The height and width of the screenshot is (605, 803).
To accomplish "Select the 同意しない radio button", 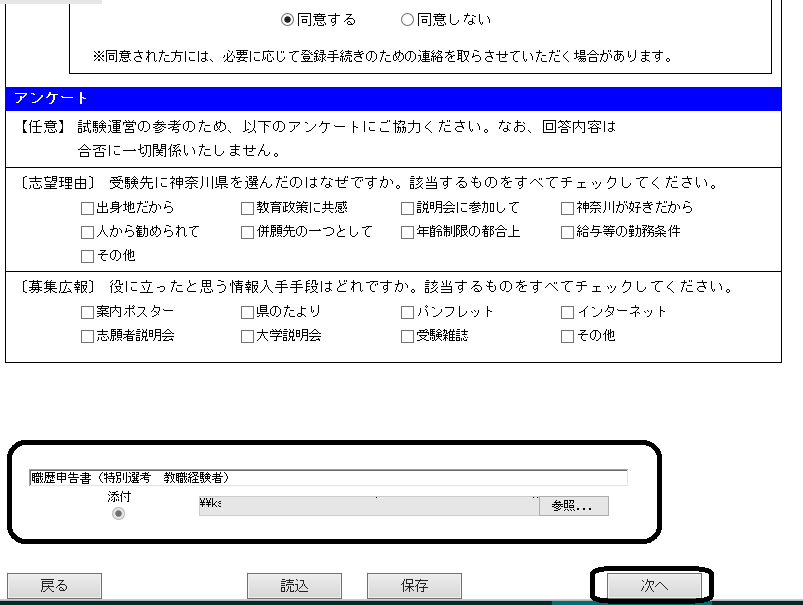I will [407, 20].
